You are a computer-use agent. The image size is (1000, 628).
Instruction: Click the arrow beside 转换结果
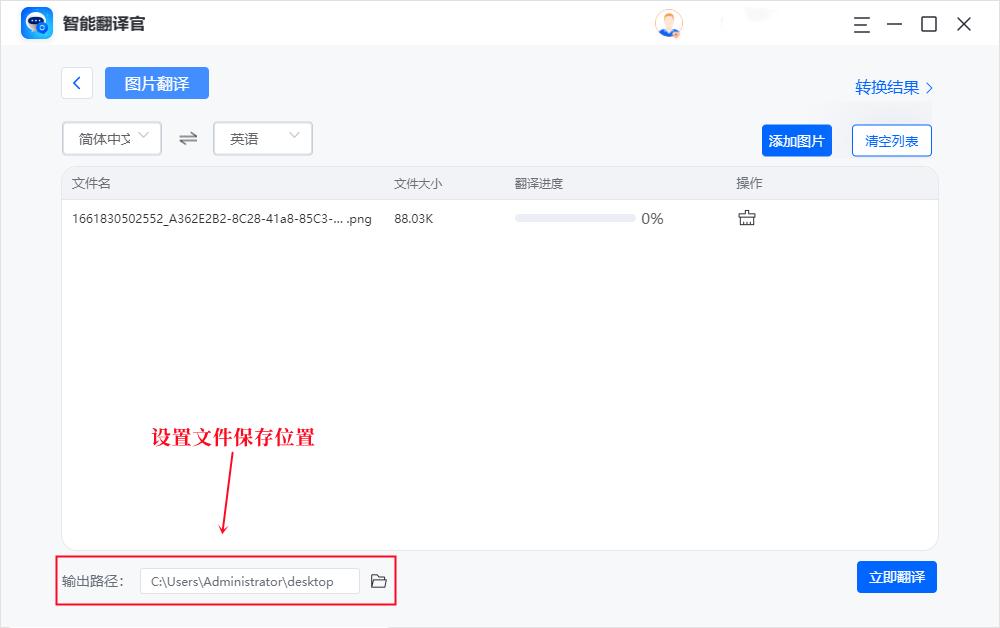pos(930,87)
